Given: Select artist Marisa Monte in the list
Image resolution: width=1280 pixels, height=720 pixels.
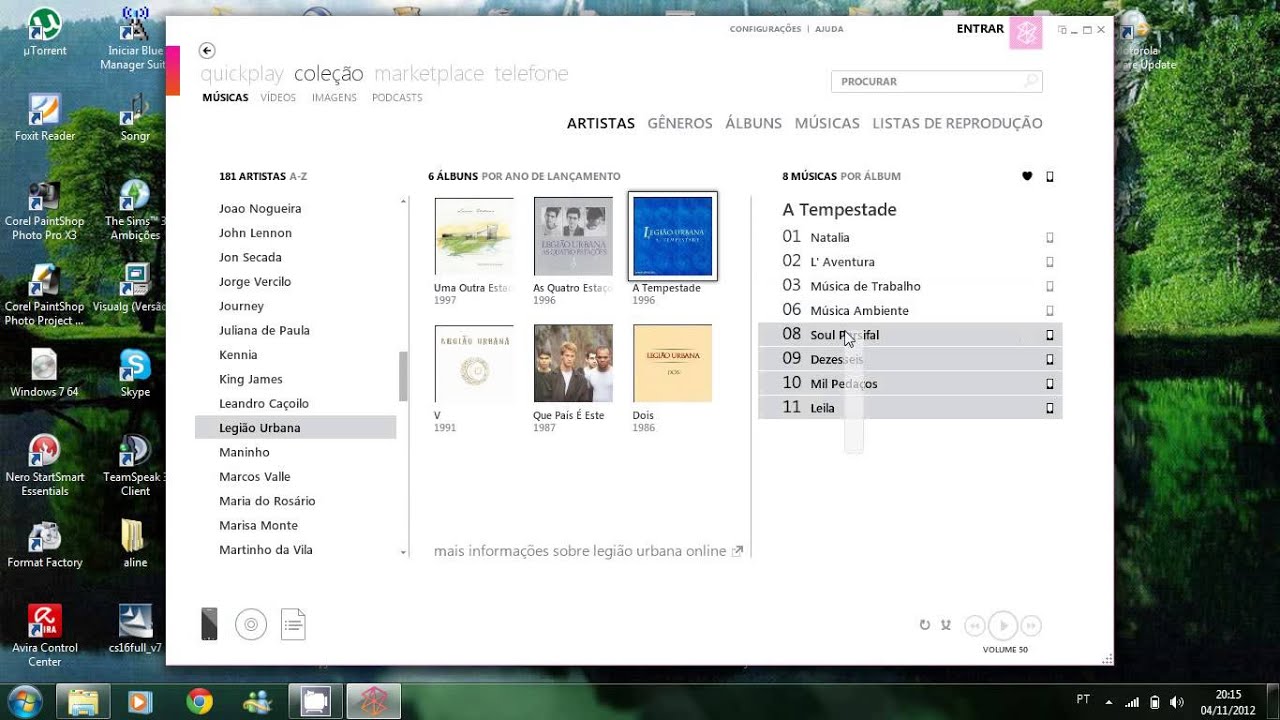Looking at the screenshot, I should pos(296,525).
